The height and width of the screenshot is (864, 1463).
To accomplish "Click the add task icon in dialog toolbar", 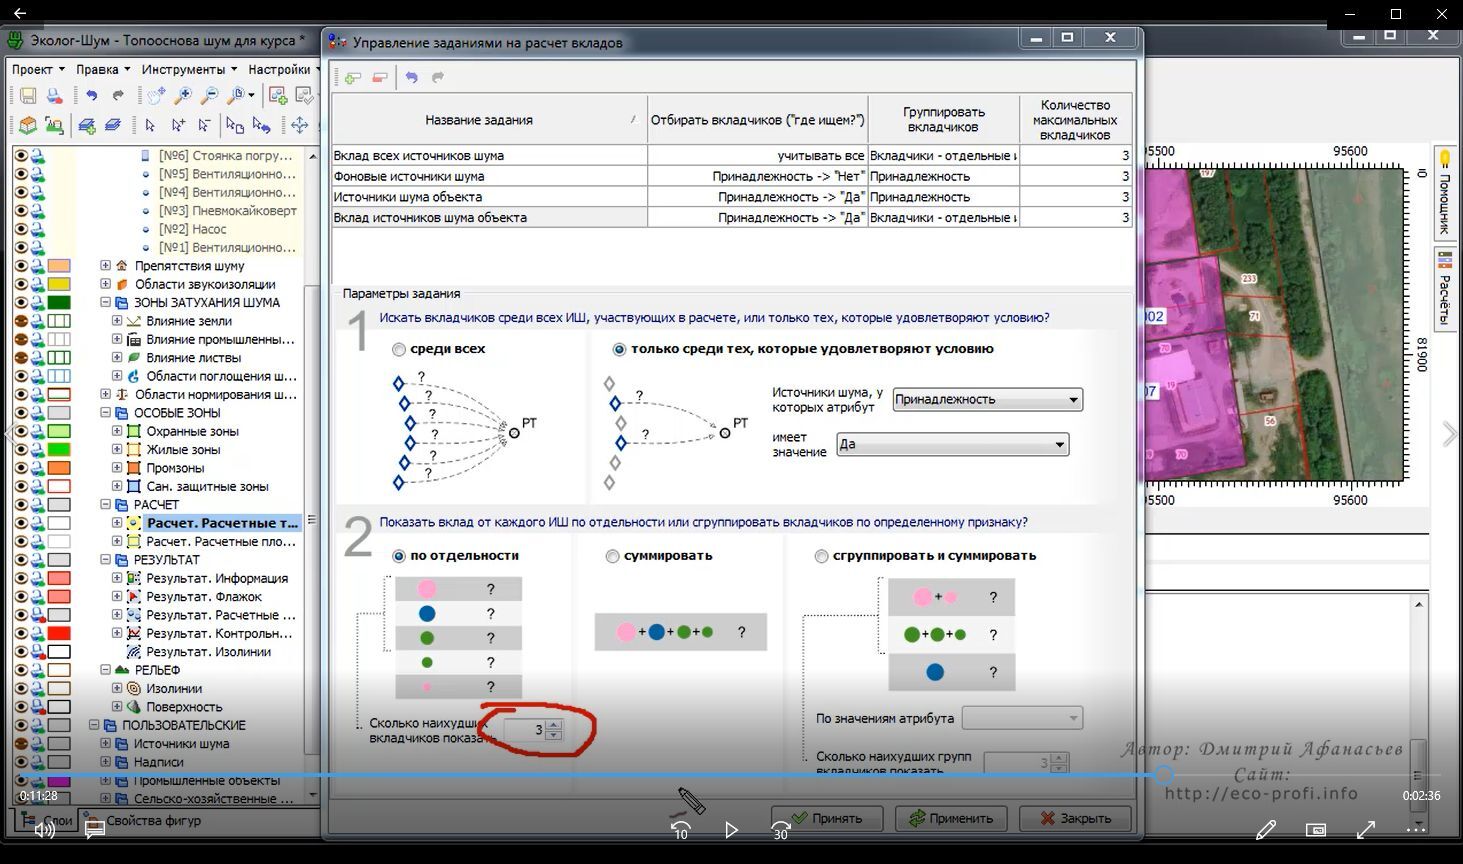I will [352, 77].
